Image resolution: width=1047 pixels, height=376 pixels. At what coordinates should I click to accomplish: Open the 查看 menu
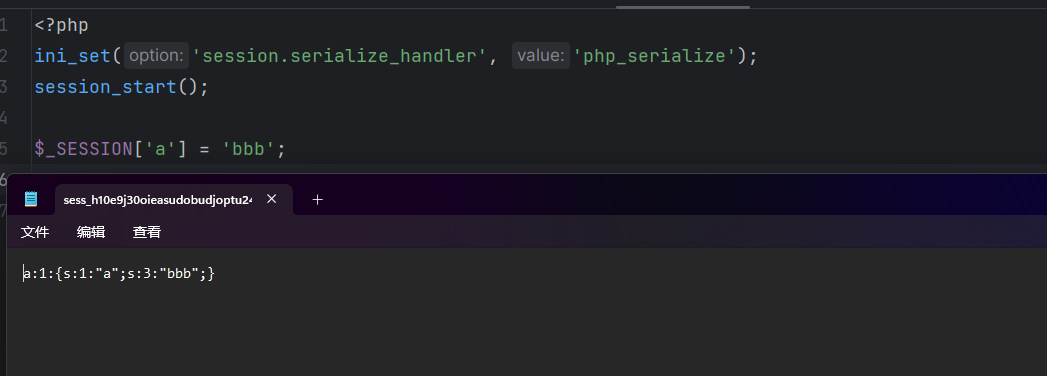(x=147, y=232)
